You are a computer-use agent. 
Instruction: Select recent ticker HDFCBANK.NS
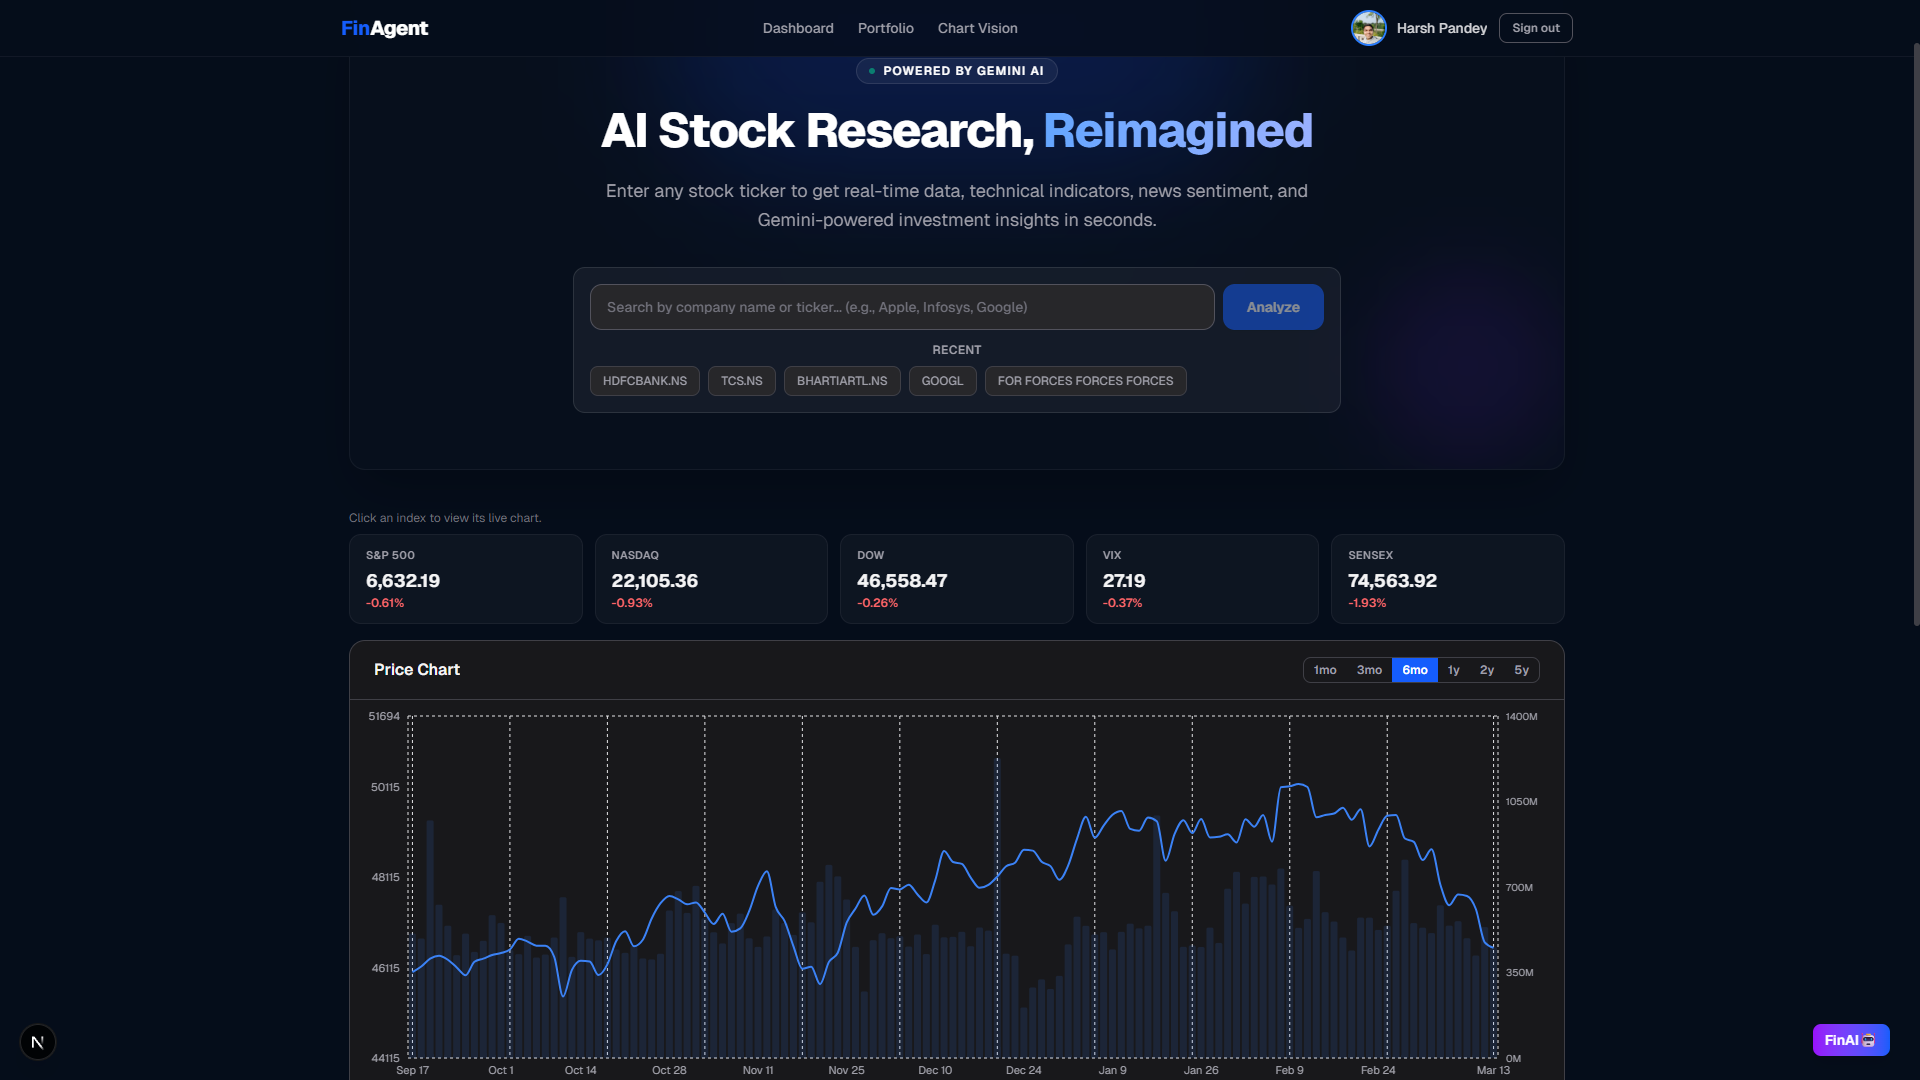tap(644, 381)
